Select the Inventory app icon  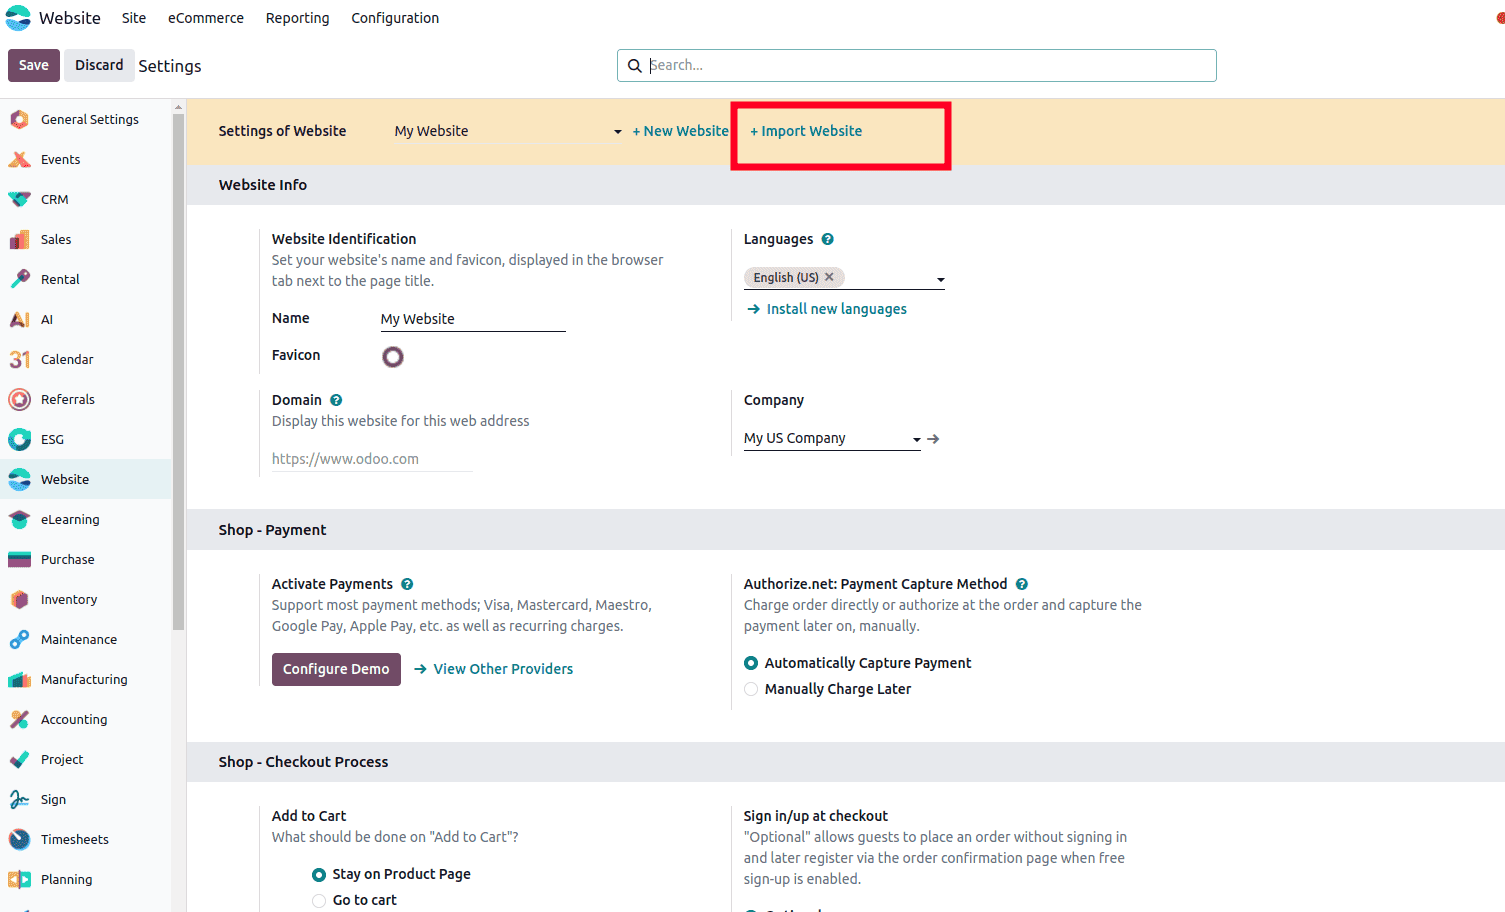point(19,599)
